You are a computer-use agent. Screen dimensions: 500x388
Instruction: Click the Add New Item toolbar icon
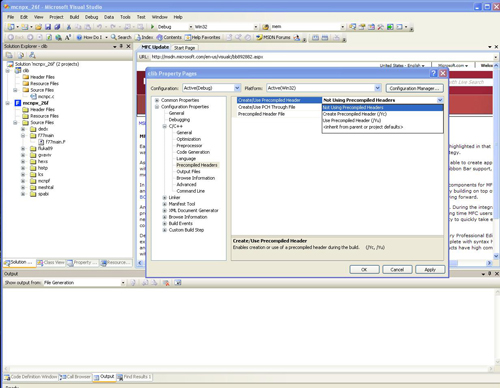[x=25, y=27]
